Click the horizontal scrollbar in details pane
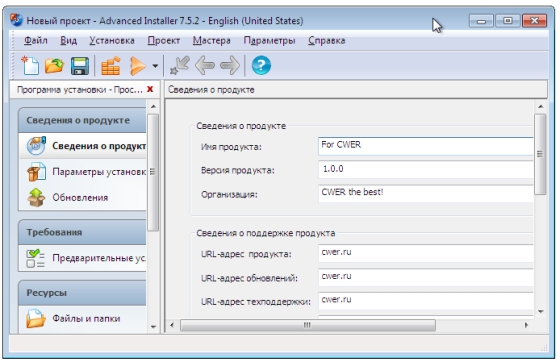This screenshot has width=560, height=362. (x=308, y=325)
